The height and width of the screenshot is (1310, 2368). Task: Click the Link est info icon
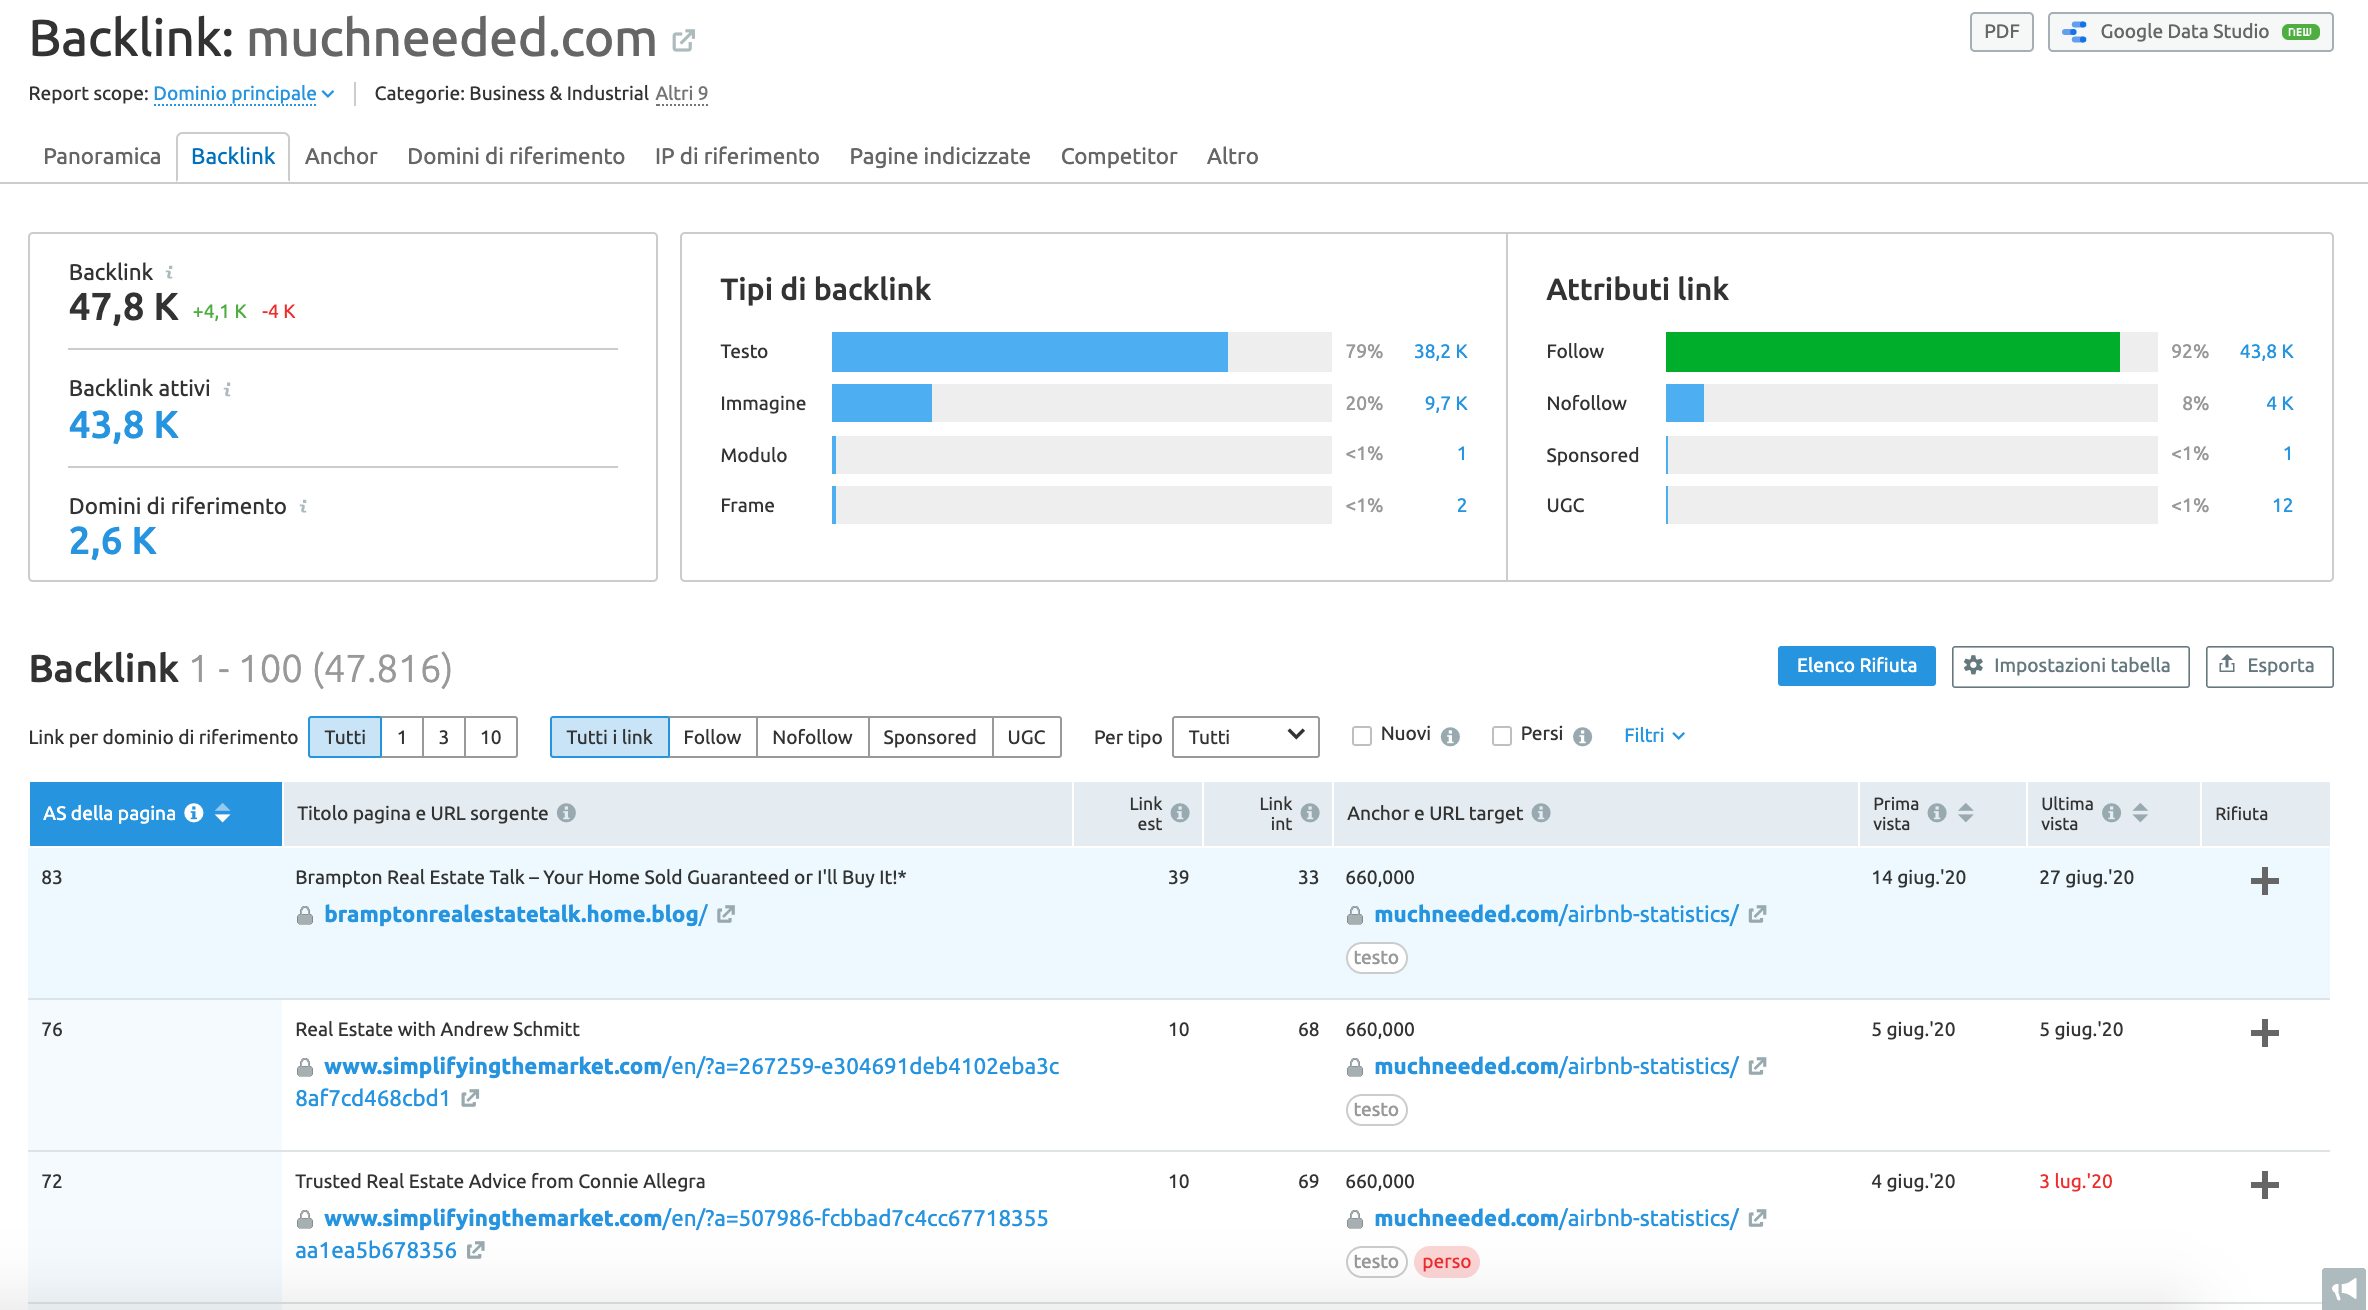1180,813
